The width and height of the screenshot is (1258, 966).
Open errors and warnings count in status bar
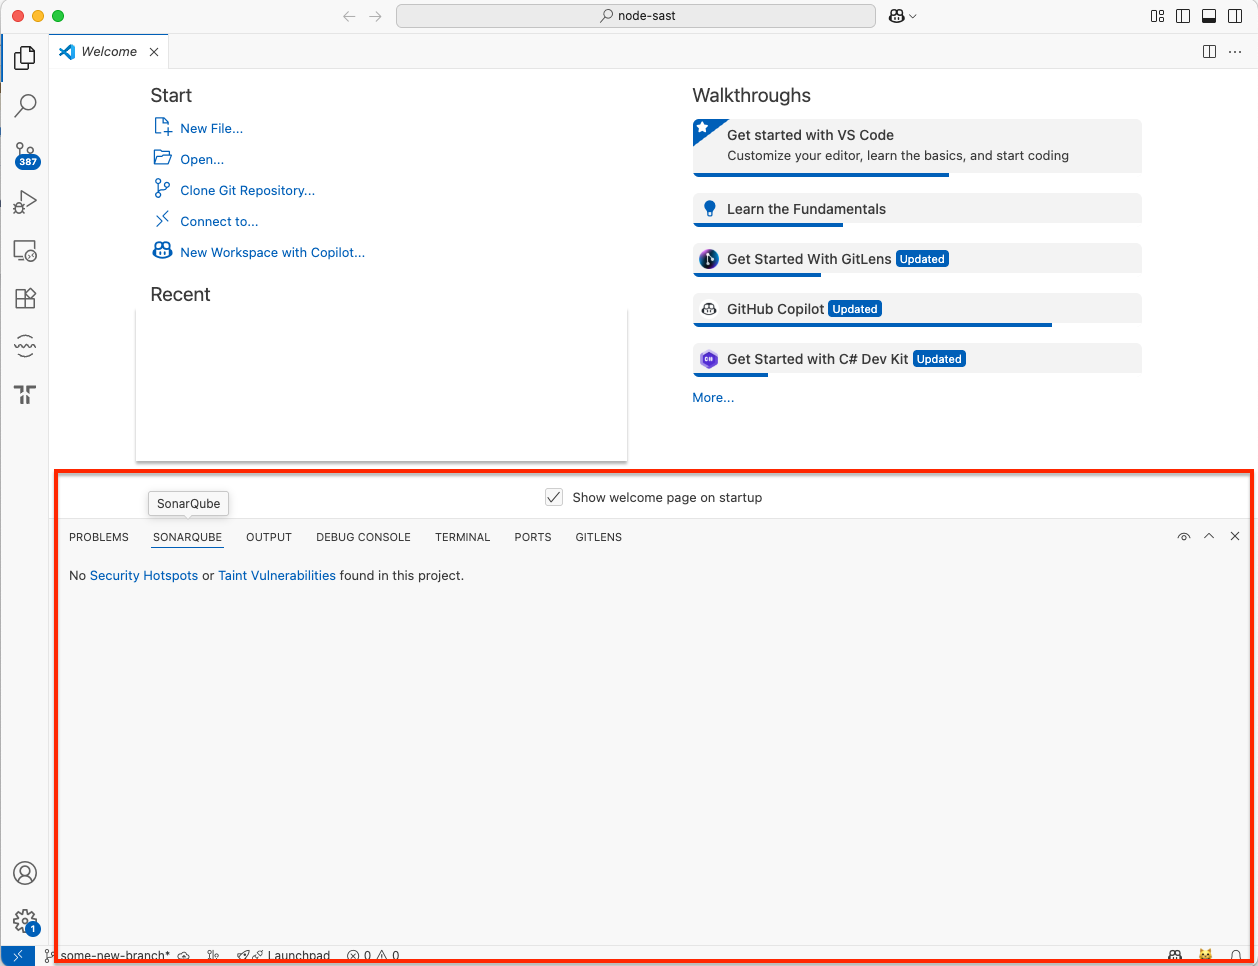point(373,956)
